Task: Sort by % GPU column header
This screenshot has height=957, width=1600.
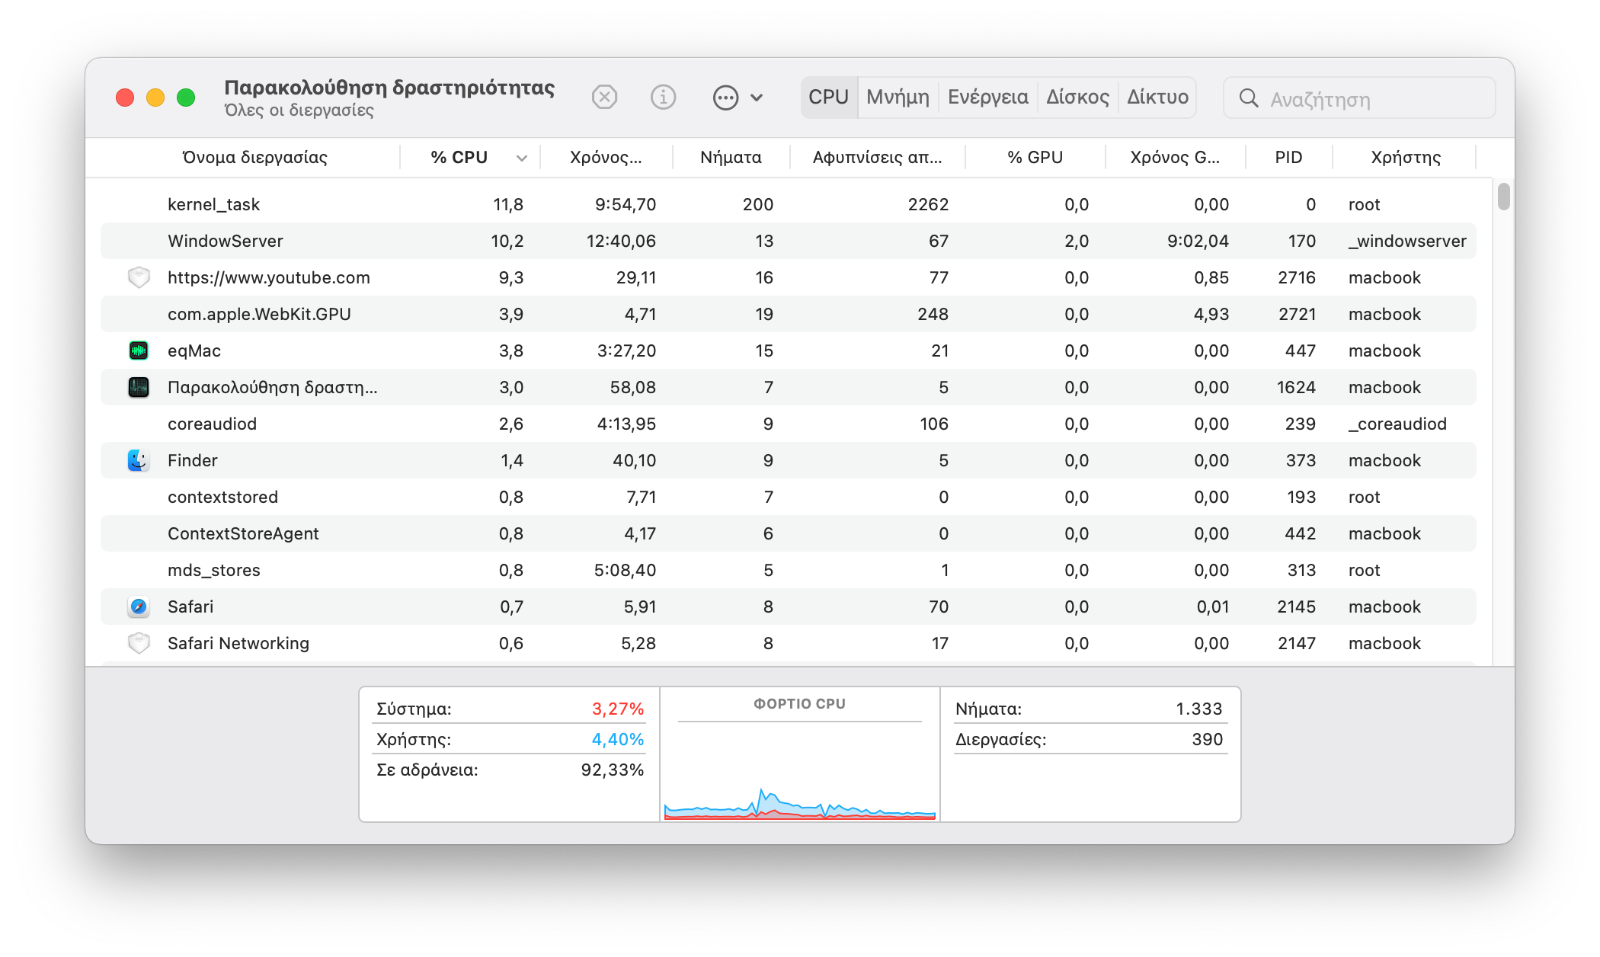Action: click(x=1035, y=157)
